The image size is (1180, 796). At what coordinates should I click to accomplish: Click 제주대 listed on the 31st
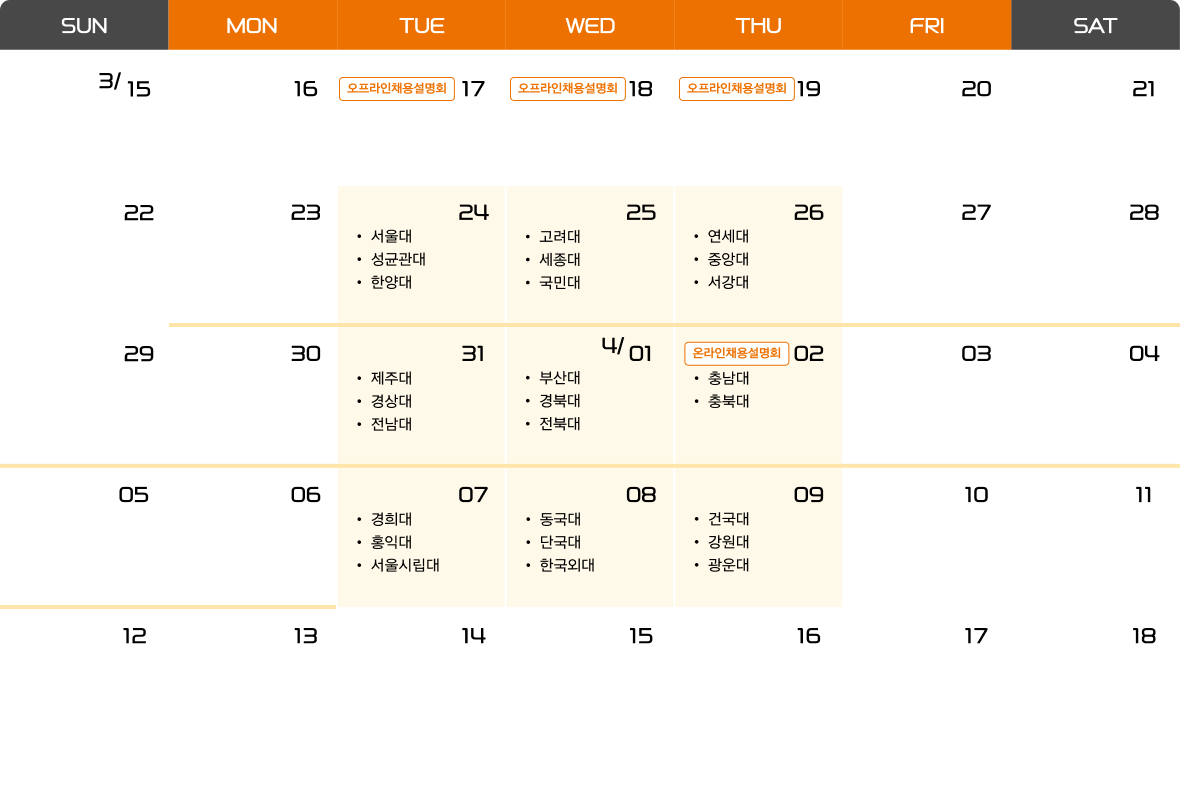(391, 378)
